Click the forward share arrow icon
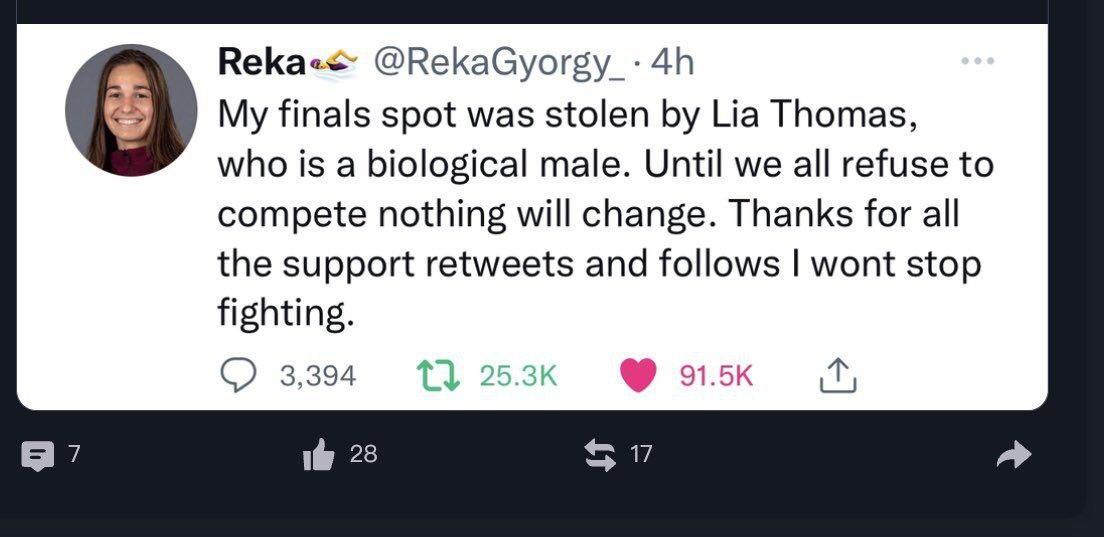 coord(1013,456)
